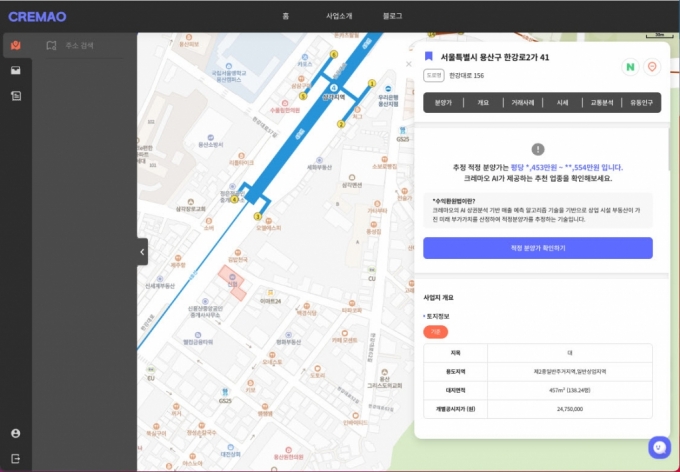Go to 홈 in top navigation
Viewport: 680px width, 472px height.
(x=285, y=16)
